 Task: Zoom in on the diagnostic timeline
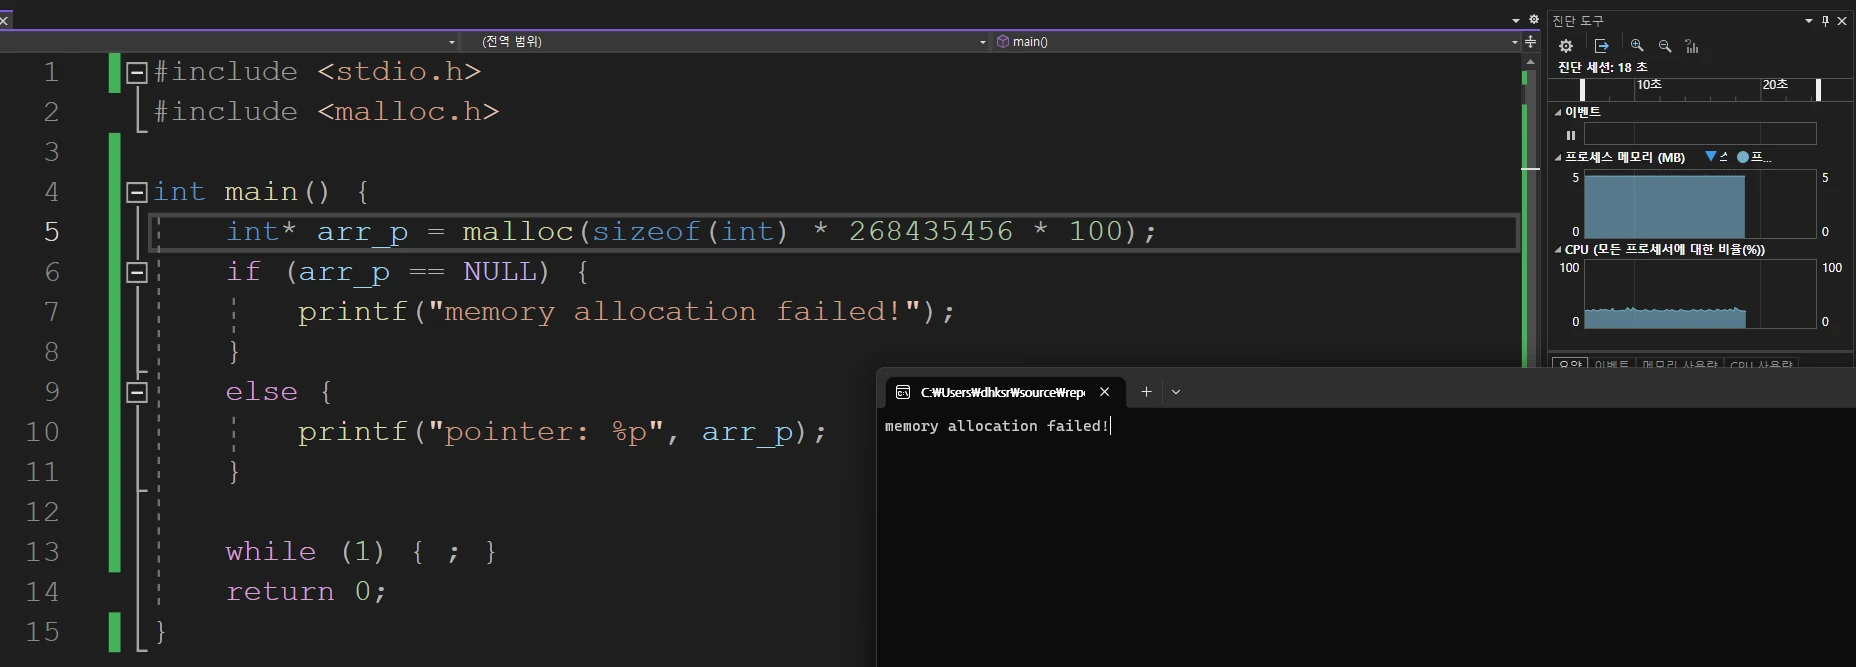click(x=1637, y=46)
